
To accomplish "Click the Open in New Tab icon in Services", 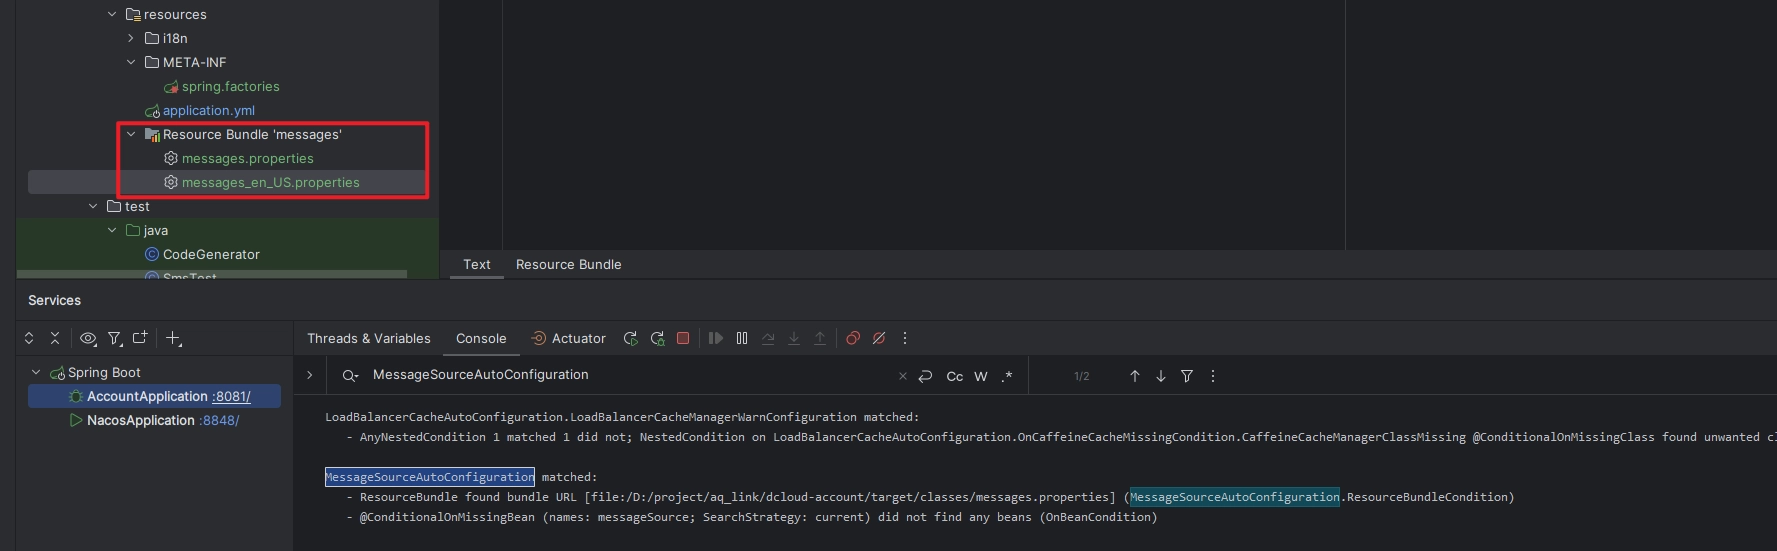I will pyautogui.click(x=140, y=338).
